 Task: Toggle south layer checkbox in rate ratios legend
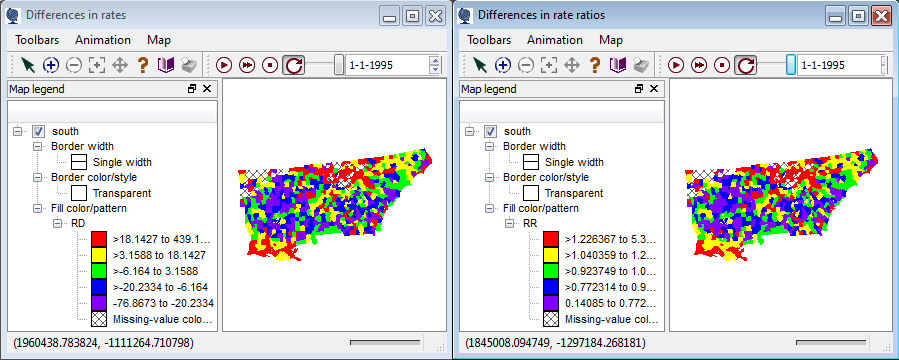490,131
